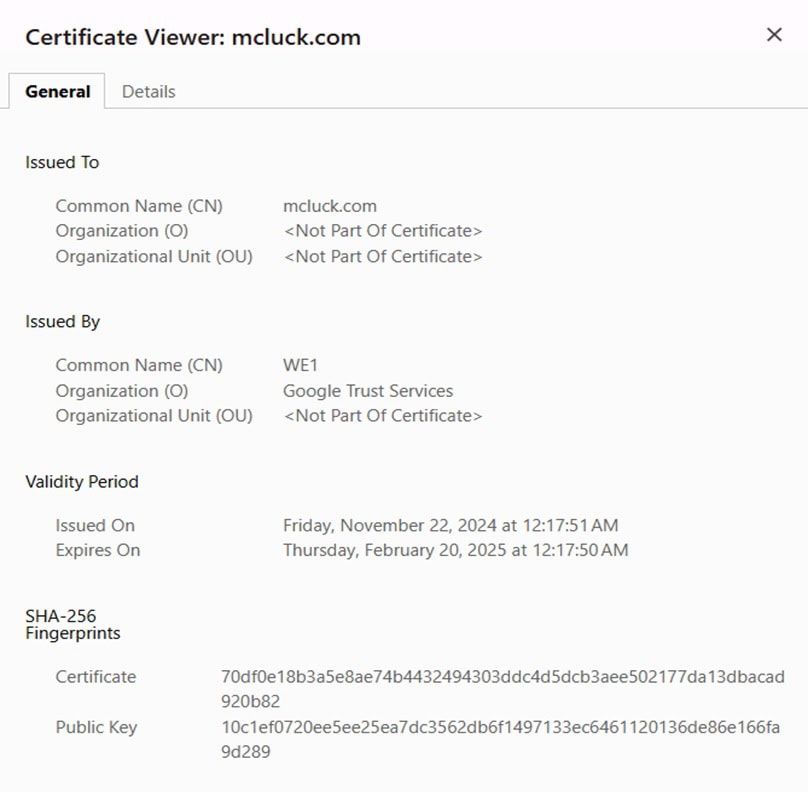
Task: Click the mcluck.com common name value
Action: click(x=330, y=206)
